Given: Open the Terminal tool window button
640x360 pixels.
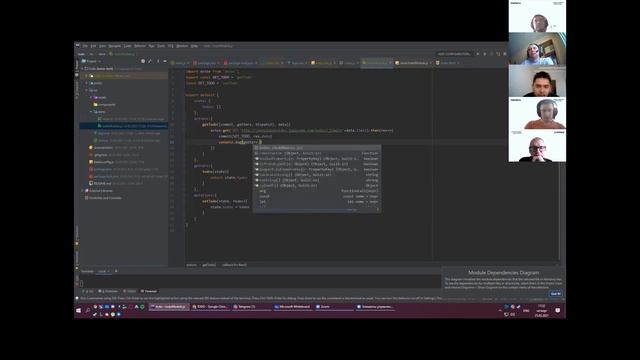Looking at the screenshot, I should click(149, 291).
